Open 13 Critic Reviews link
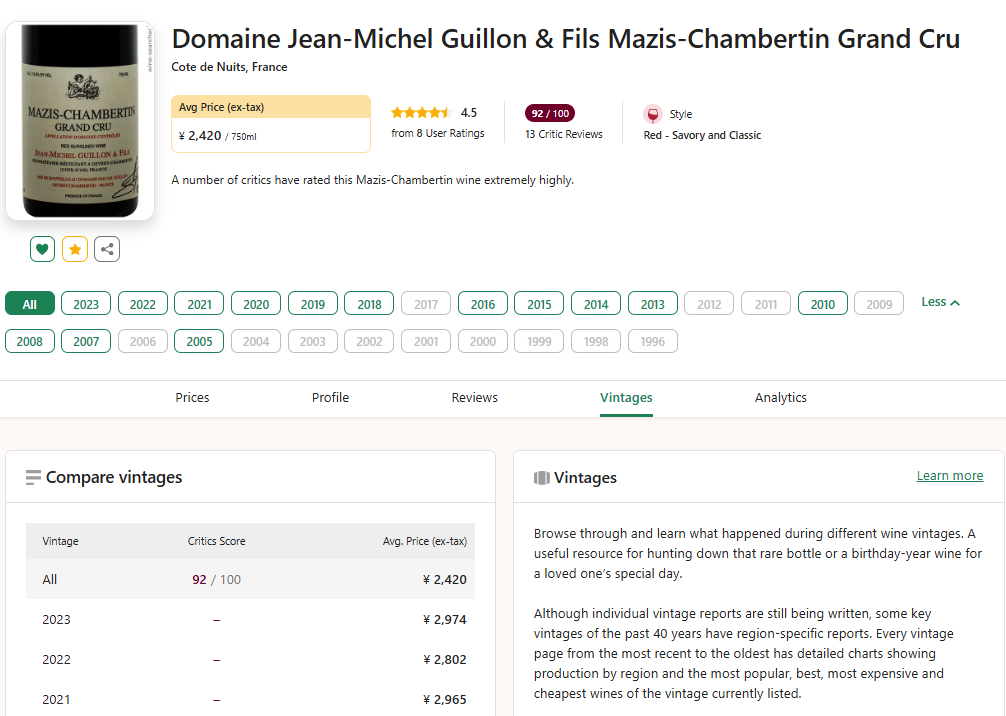This screenshot has width=1006, height=716. 564,134
